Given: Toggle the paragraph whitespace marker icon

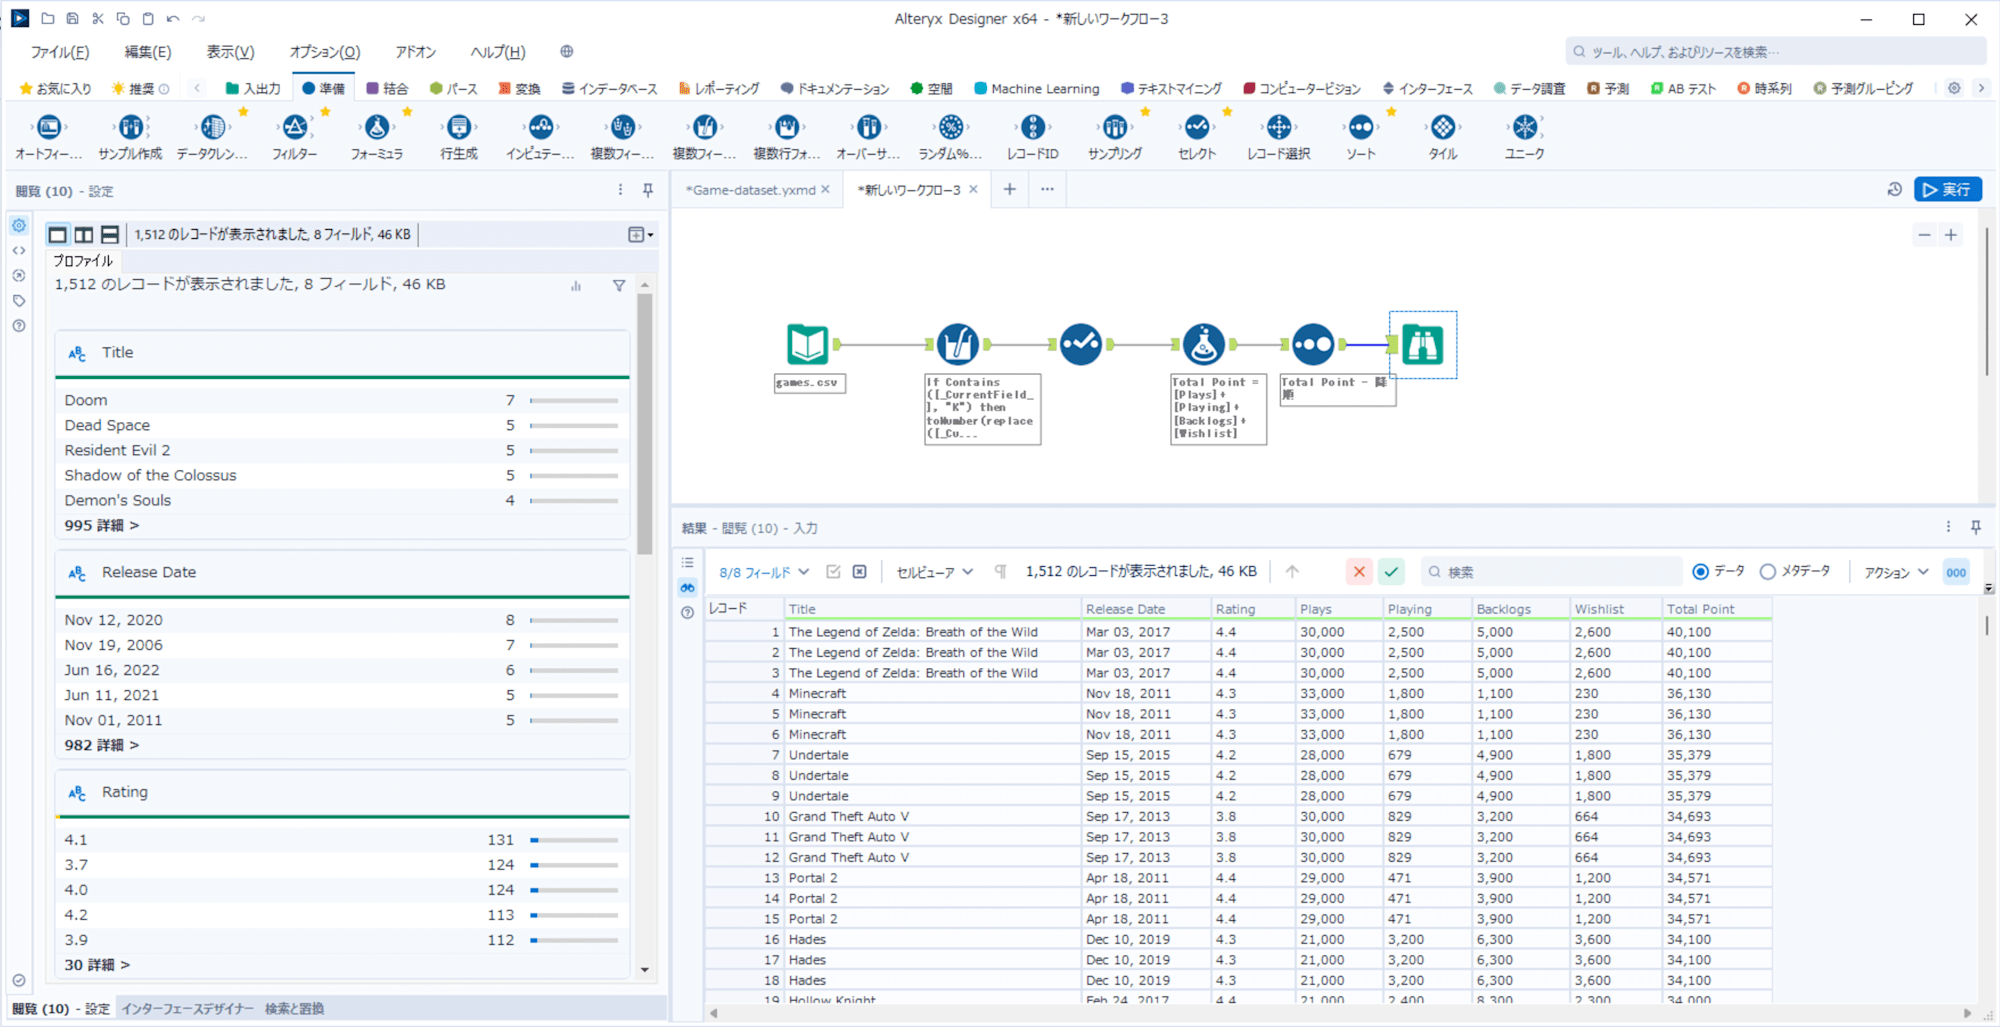Looking at the screenshot, I should click(1000, 572).
